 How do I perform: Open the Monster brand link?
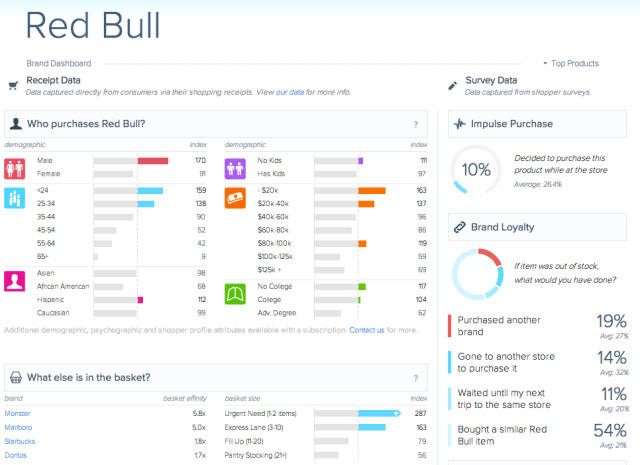click(x=19, y=413)
